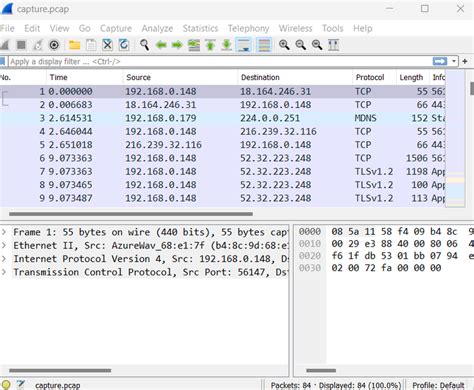Click packet bytes pane horizontal scrollbar
The height and width of the screenshot is (390, 474).
pyautogui.click(x=321, y=370)
